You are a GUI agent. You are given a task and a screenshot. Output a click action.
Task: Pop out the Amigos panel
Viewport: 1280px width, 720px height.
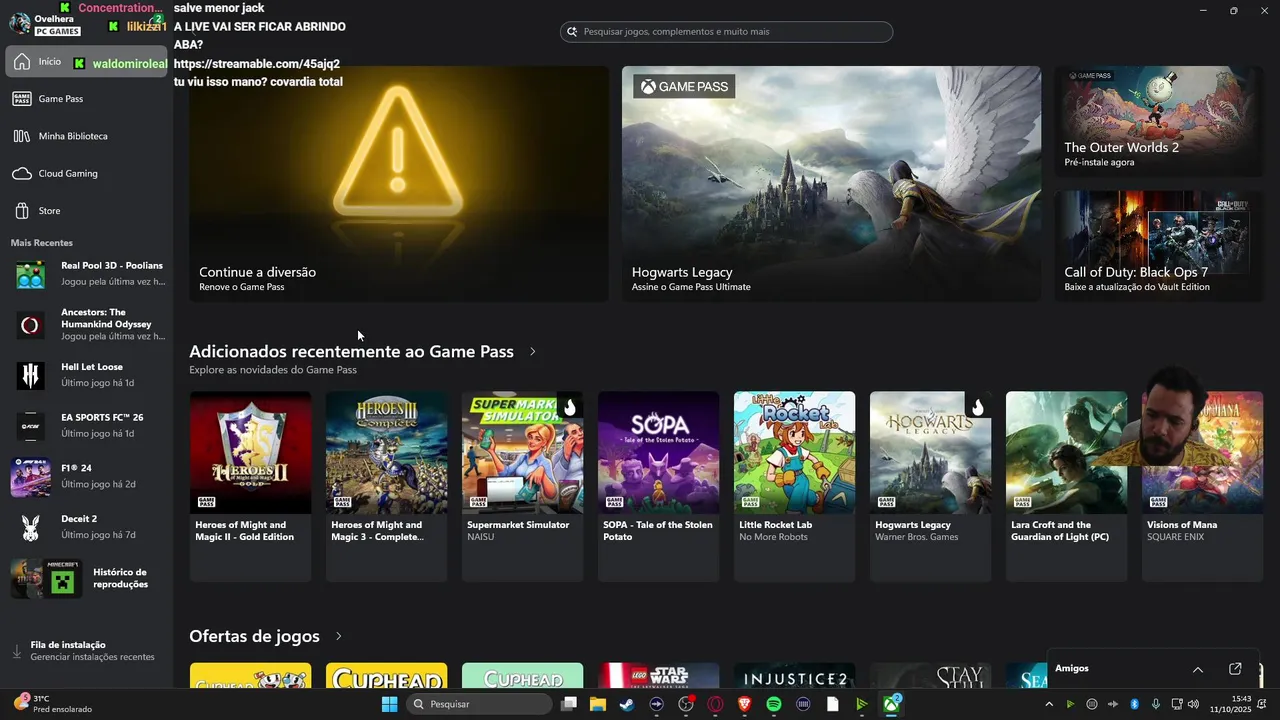[x=1235, y=669]
